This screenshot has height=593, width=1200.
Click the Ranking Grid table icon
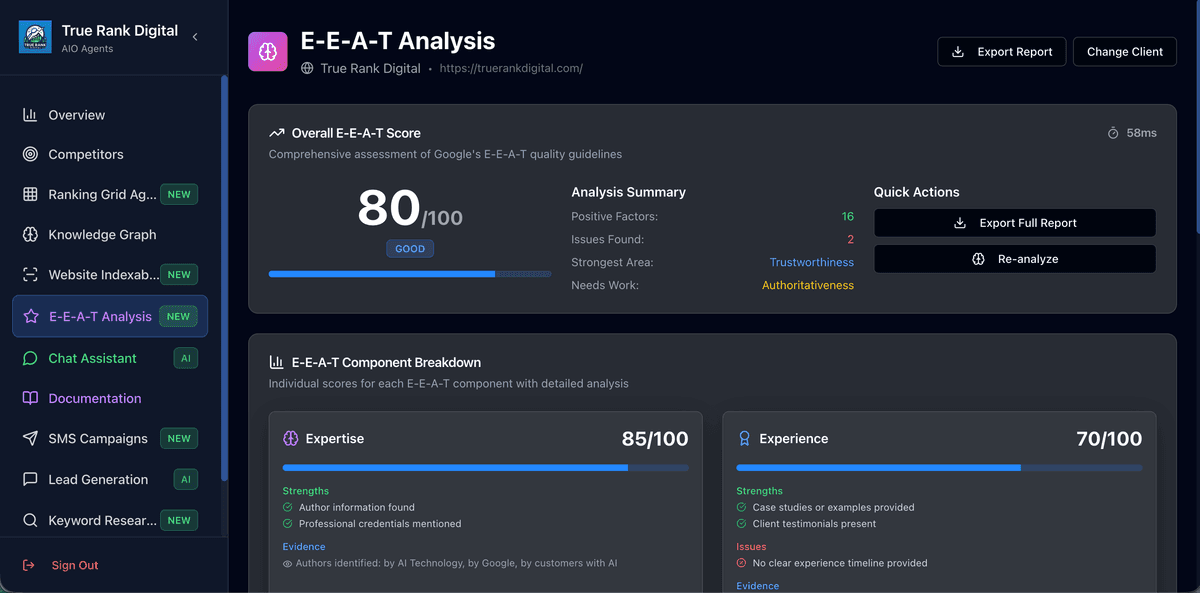pos(30,194)
